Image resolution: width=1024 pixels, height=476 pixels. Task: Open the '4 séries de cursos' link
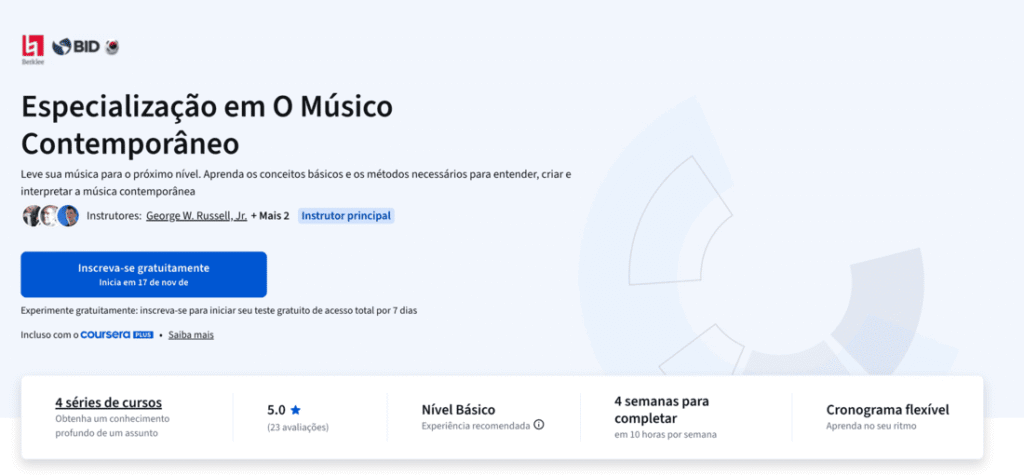point(108,402)
